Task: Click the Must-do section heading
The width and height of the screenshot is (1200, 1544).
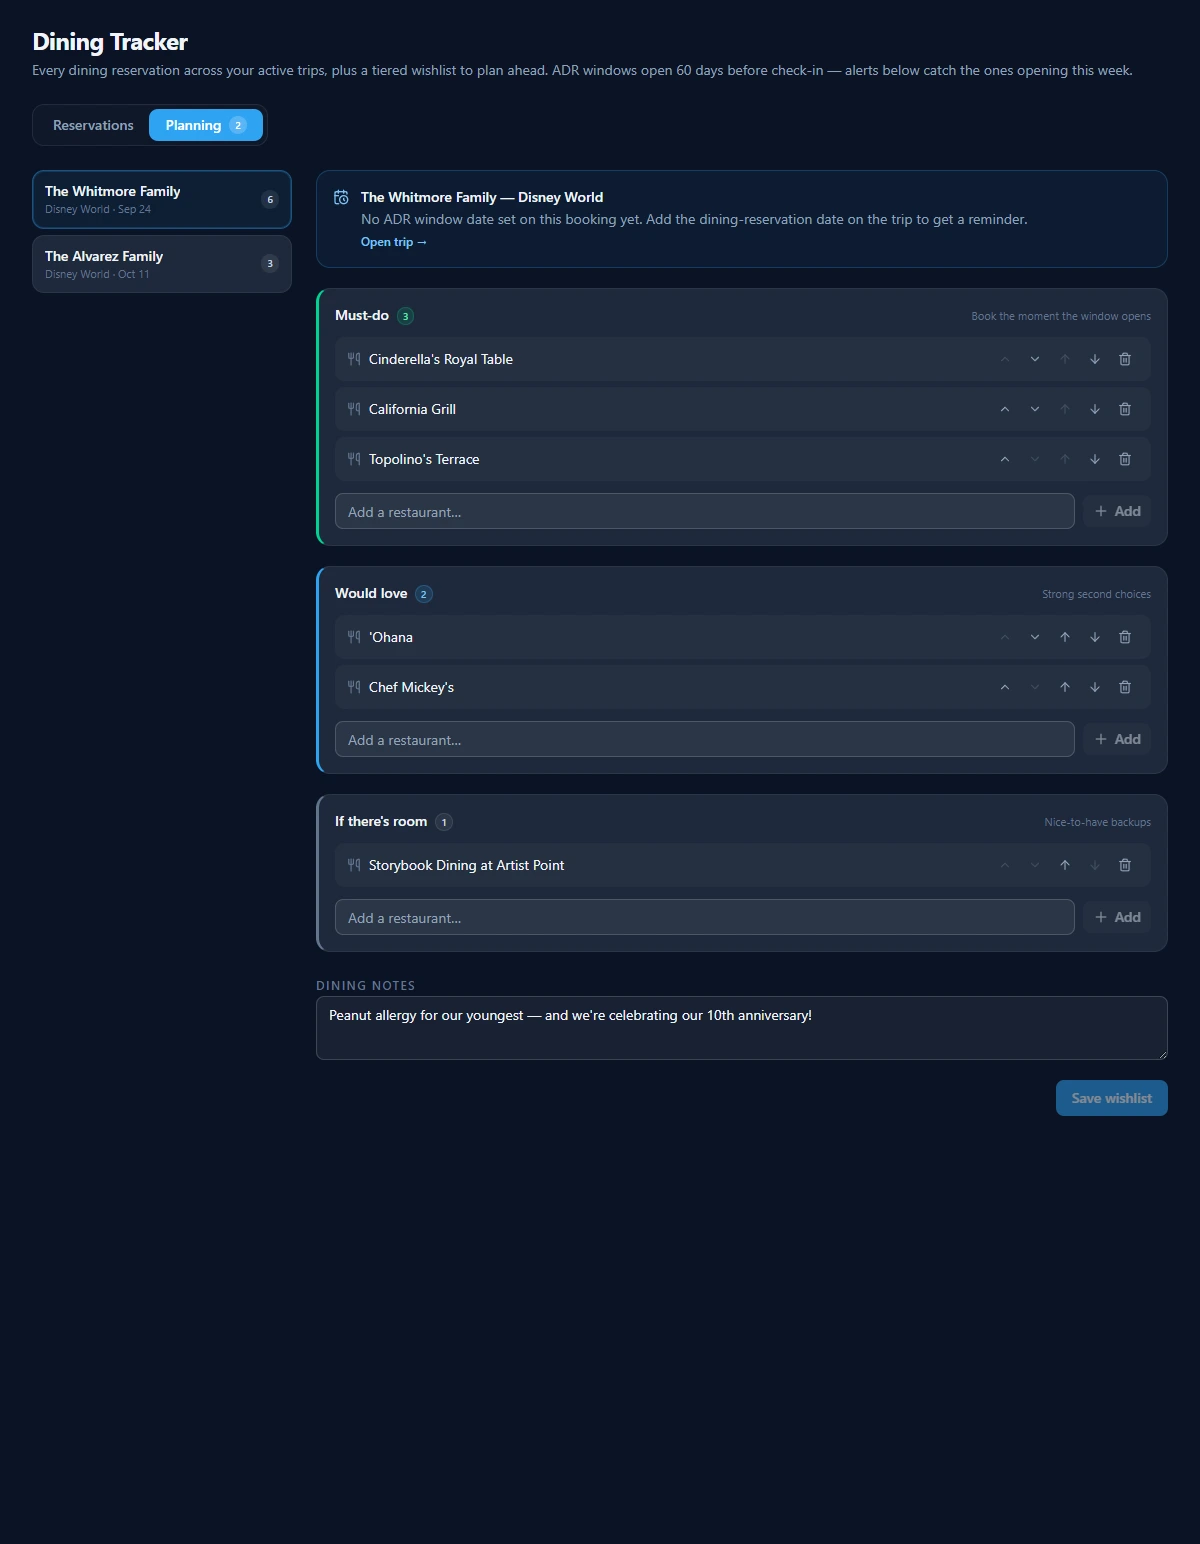Action: [x=362, y=315]
